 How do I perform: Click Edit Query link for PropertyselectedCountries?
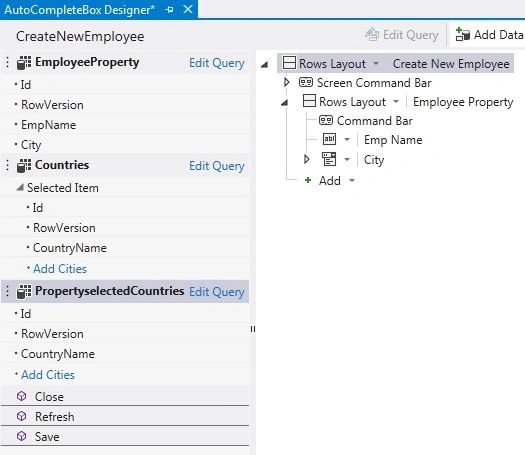217,292
